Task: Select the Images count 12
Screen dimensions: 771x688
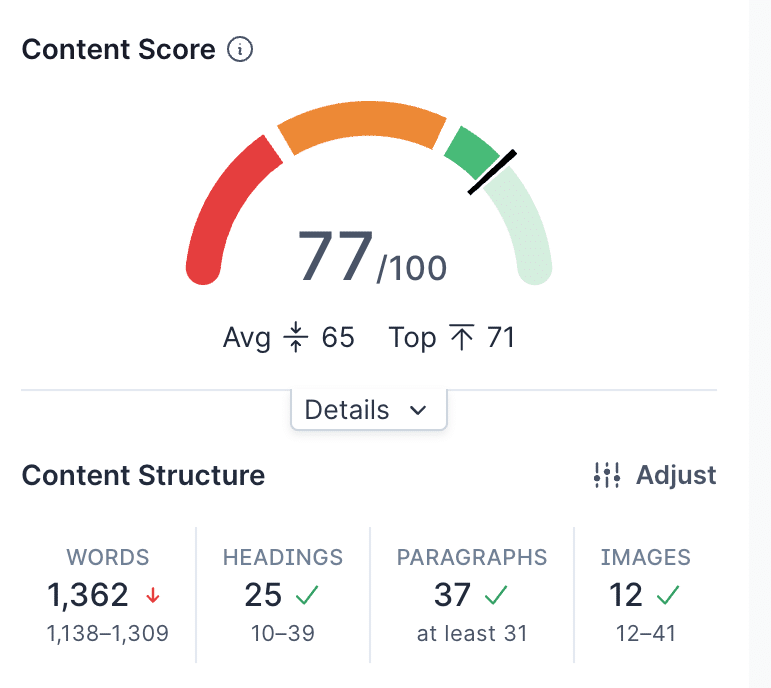Action: coord(625,595)
